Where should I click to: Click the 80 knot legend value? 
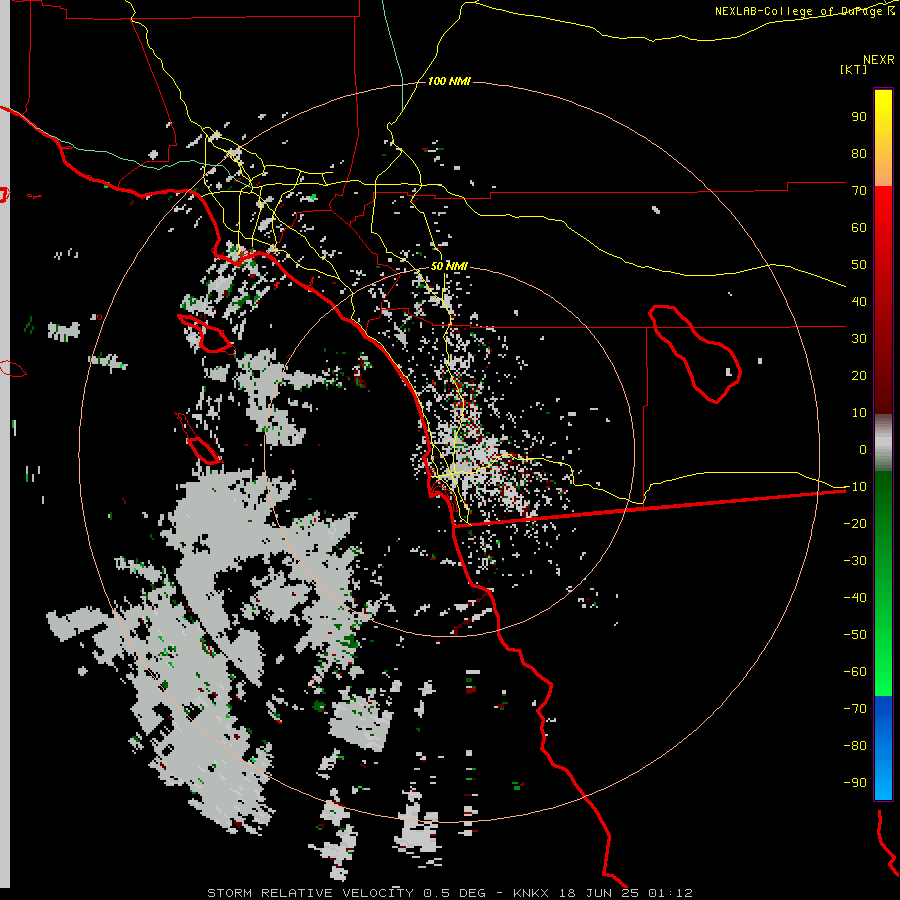tap(859, 154)
